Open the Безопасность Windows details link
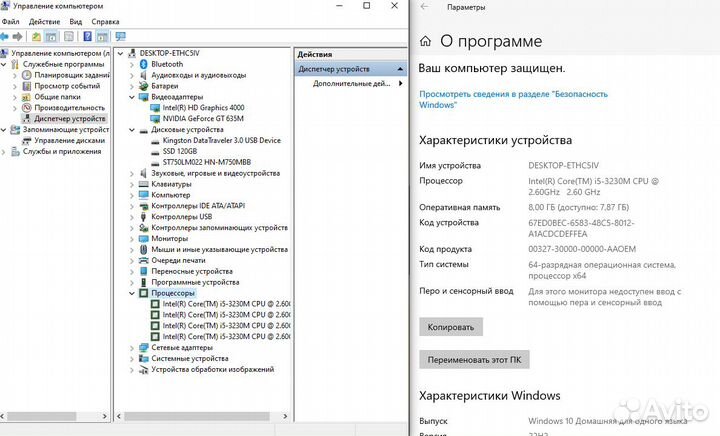720x436 pixels. pyautogui.click(x=513, y=99)
